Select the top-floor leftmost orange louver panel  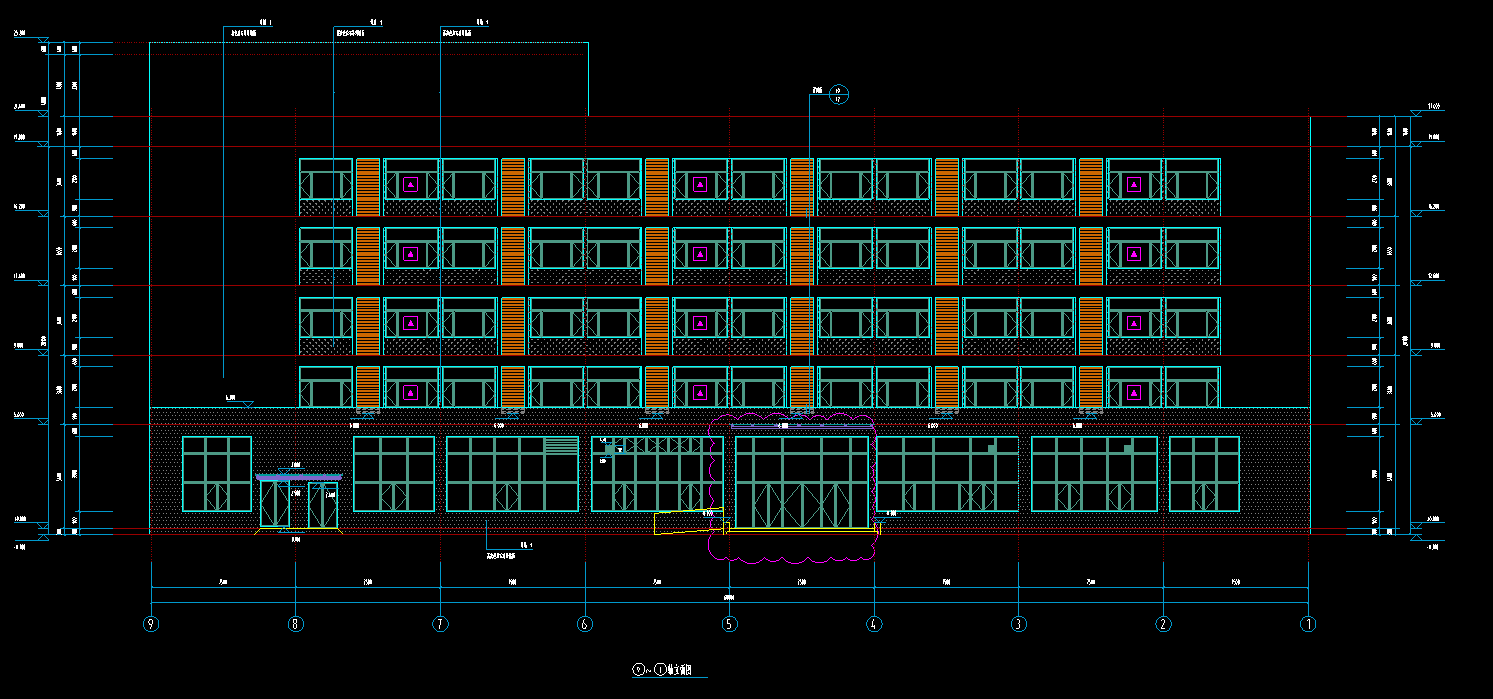coord(368,187)
